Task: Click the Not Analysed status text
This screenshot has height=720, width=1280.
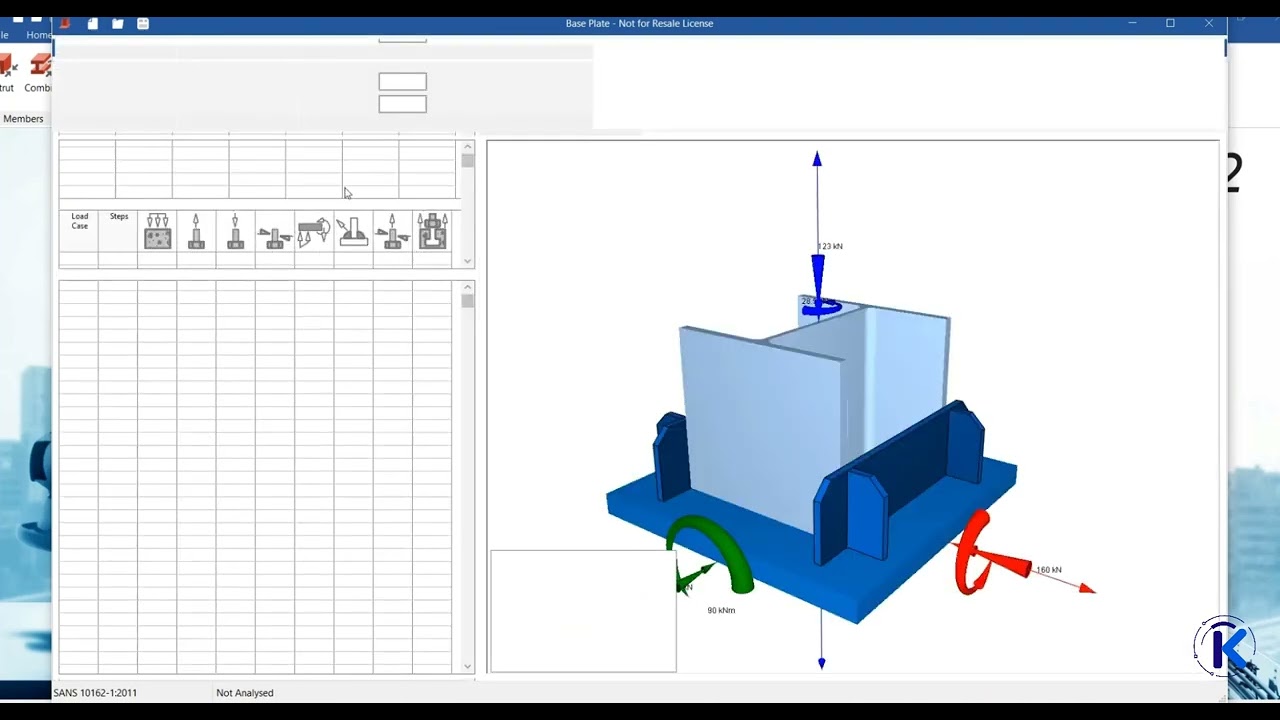Action: tap(245, 692)
